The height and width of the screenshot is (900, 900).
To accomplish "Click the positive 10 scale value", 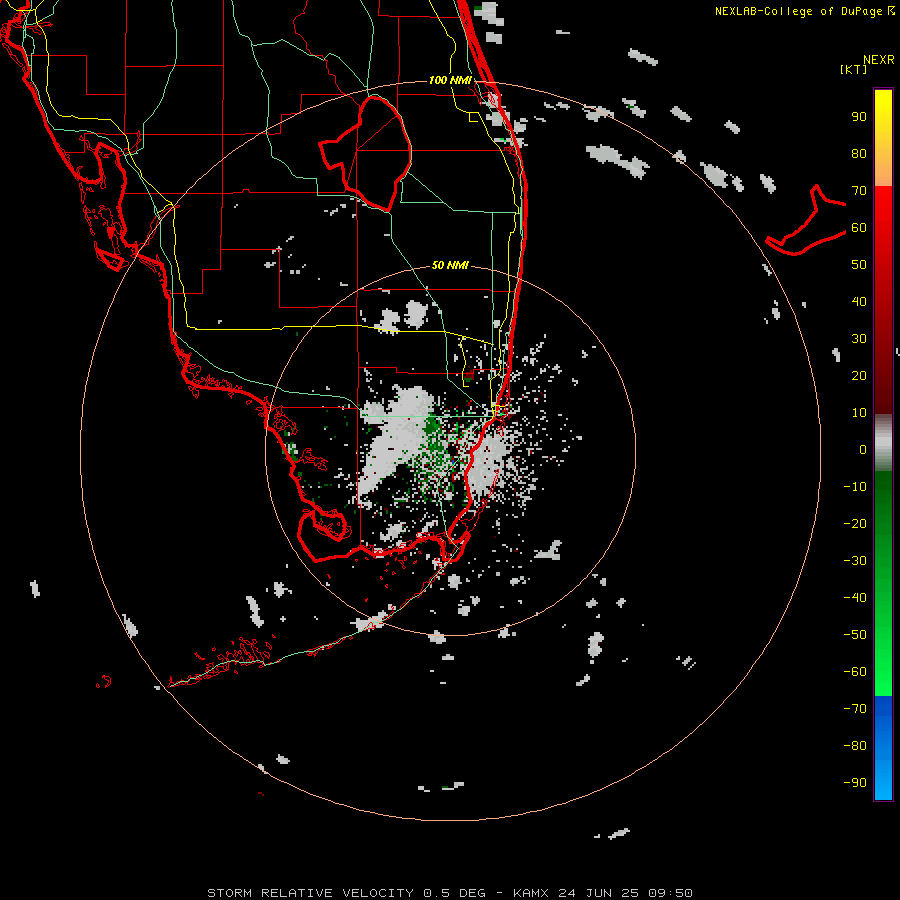I will pos(859,413).
